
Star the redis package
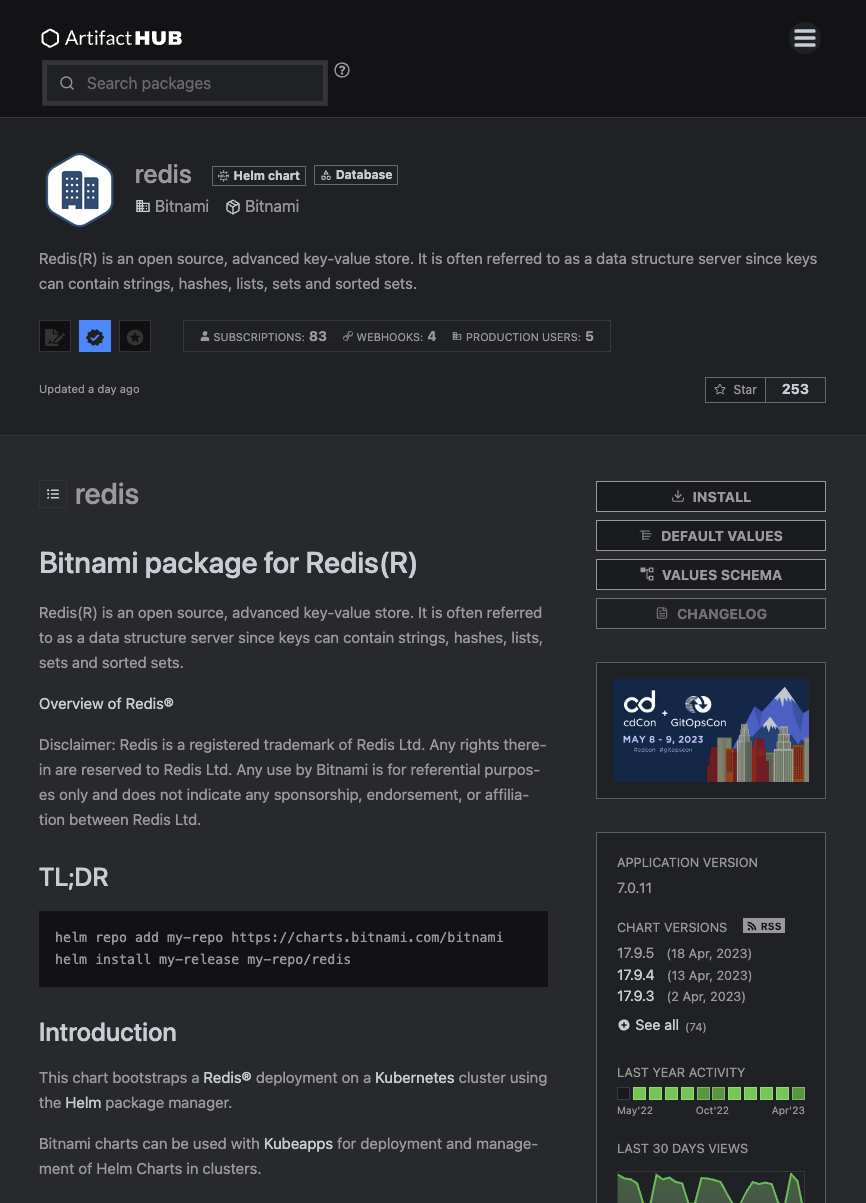tap(735, 389)
